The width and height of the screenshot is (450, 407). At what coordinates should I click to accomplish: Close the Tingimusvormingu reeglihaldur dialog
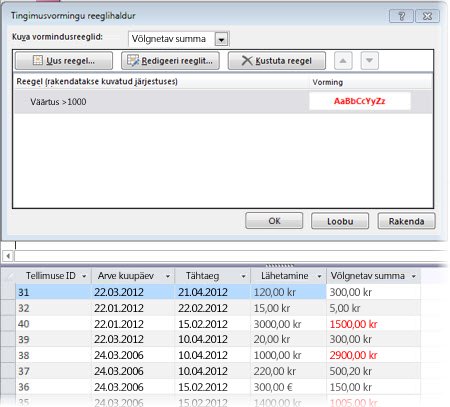coord(427,16)
